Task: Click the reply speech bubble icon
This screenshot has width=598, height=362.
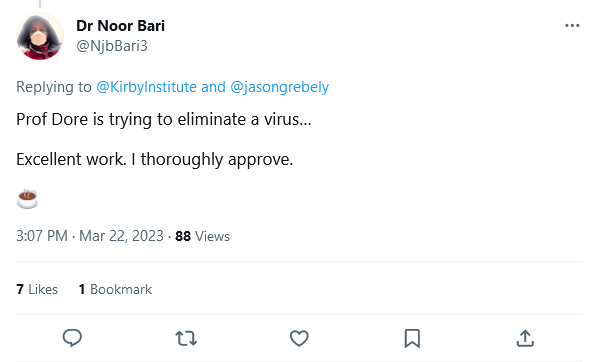Action: [72, 338]
